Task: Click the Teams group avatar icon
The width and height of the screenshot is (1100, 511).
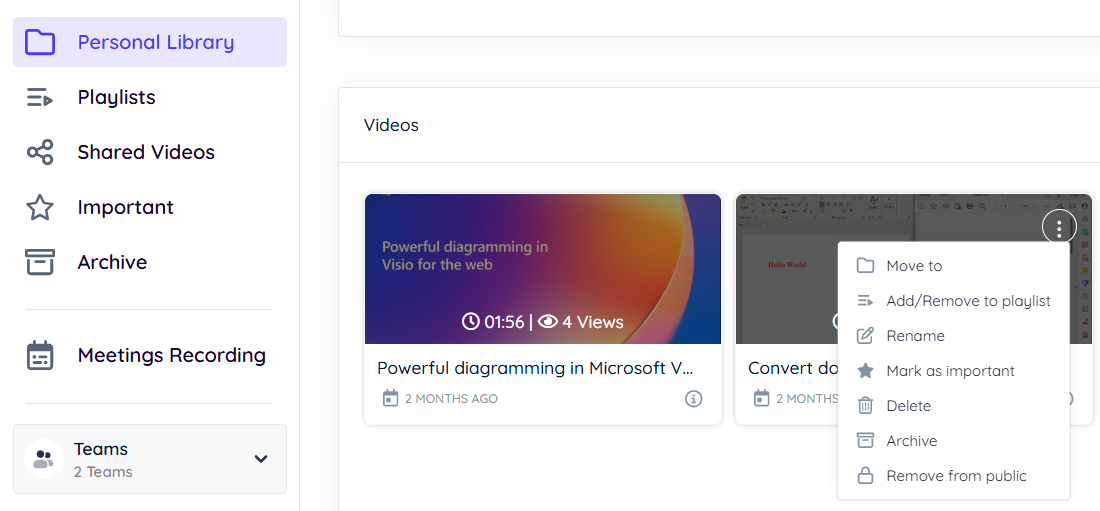Action: click(x=43, y=460)
